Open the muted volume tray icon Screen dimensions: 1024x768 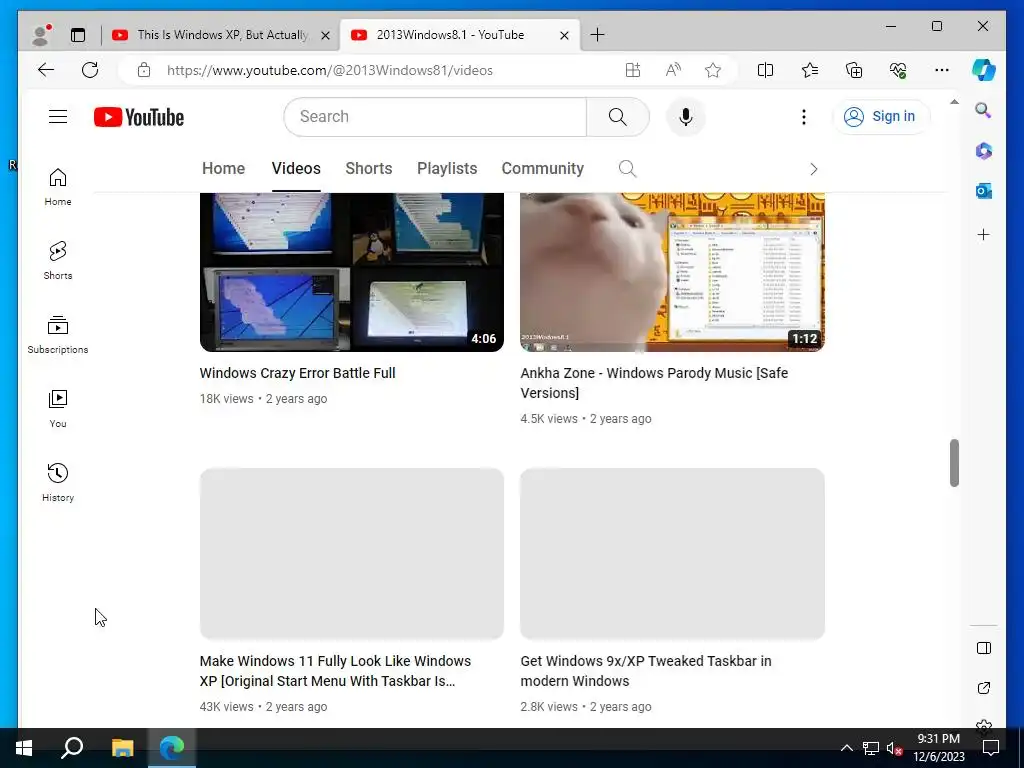(x=894, y=748)
